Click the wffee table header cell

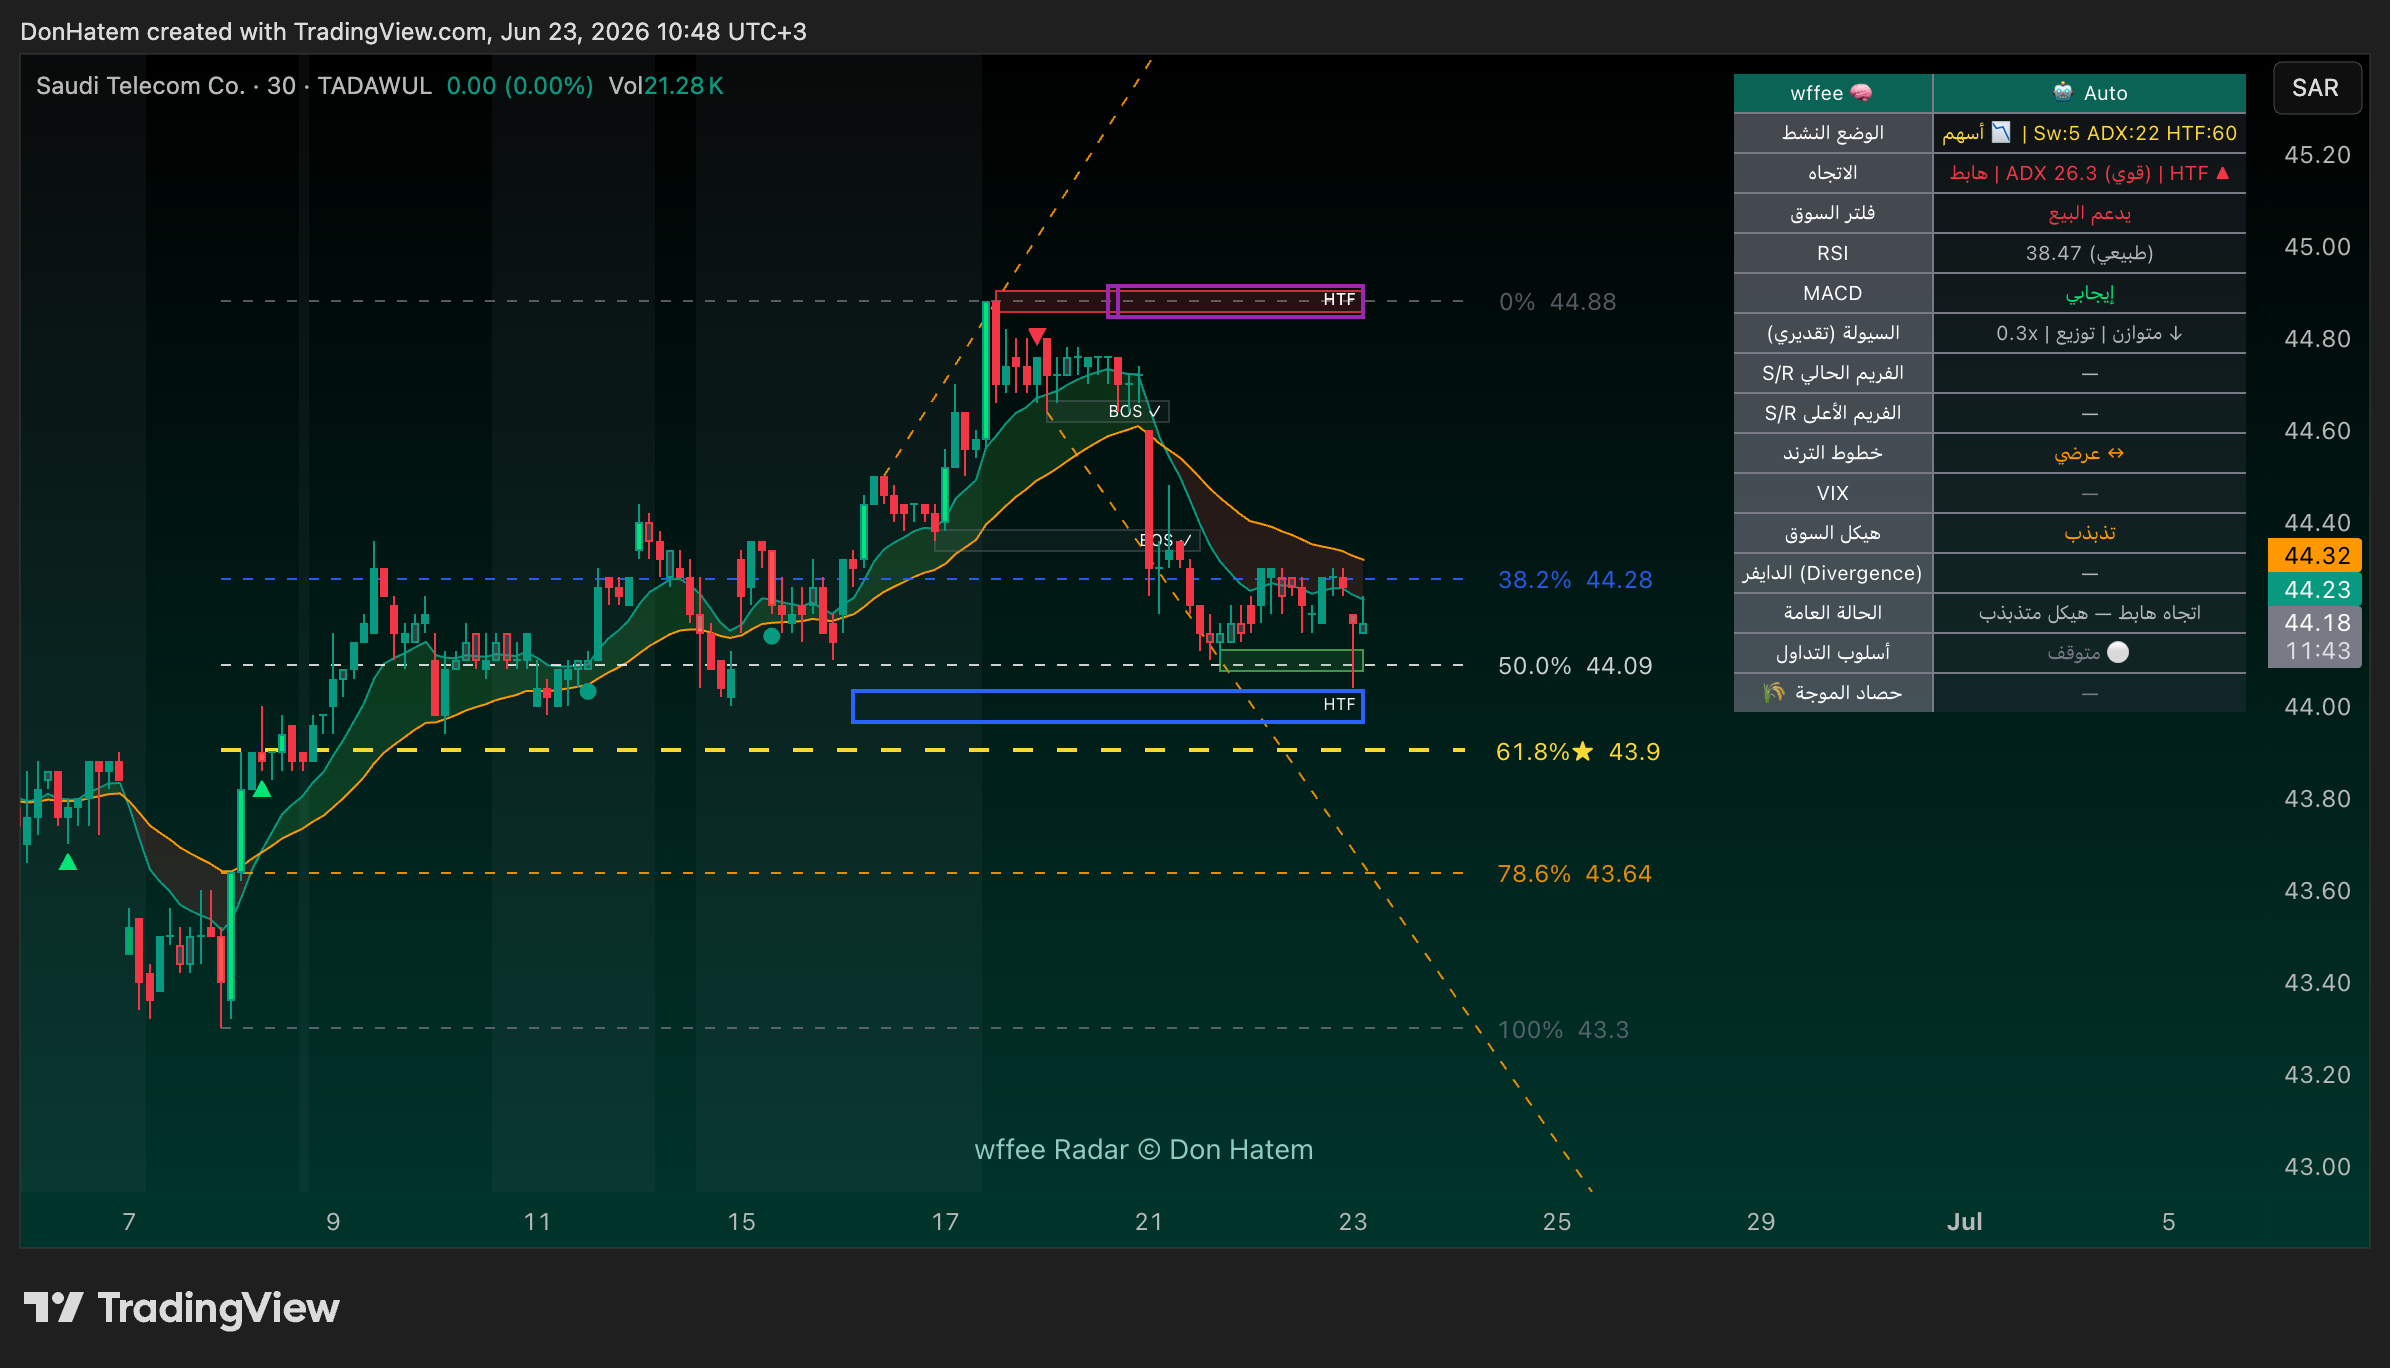coord(1833,93)
